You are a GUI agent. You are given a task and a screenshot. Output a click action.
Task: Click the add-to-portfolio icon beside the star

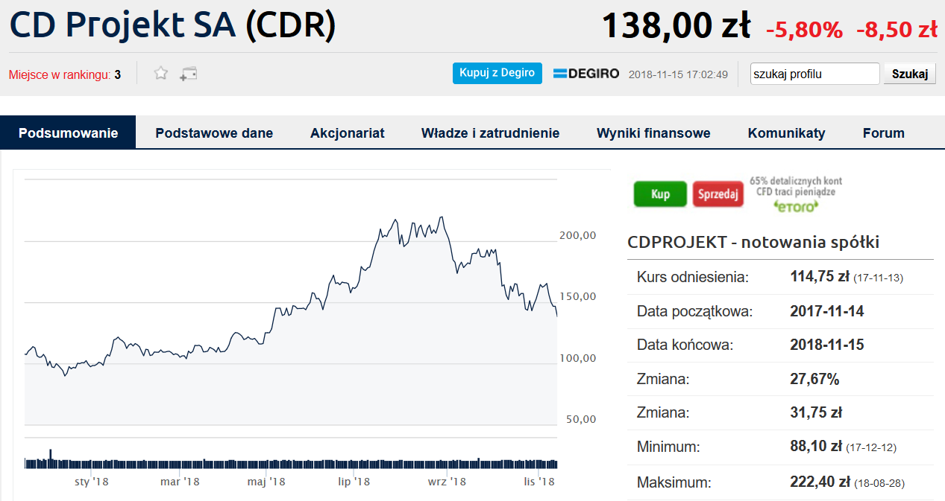click(x=188, y=73)
